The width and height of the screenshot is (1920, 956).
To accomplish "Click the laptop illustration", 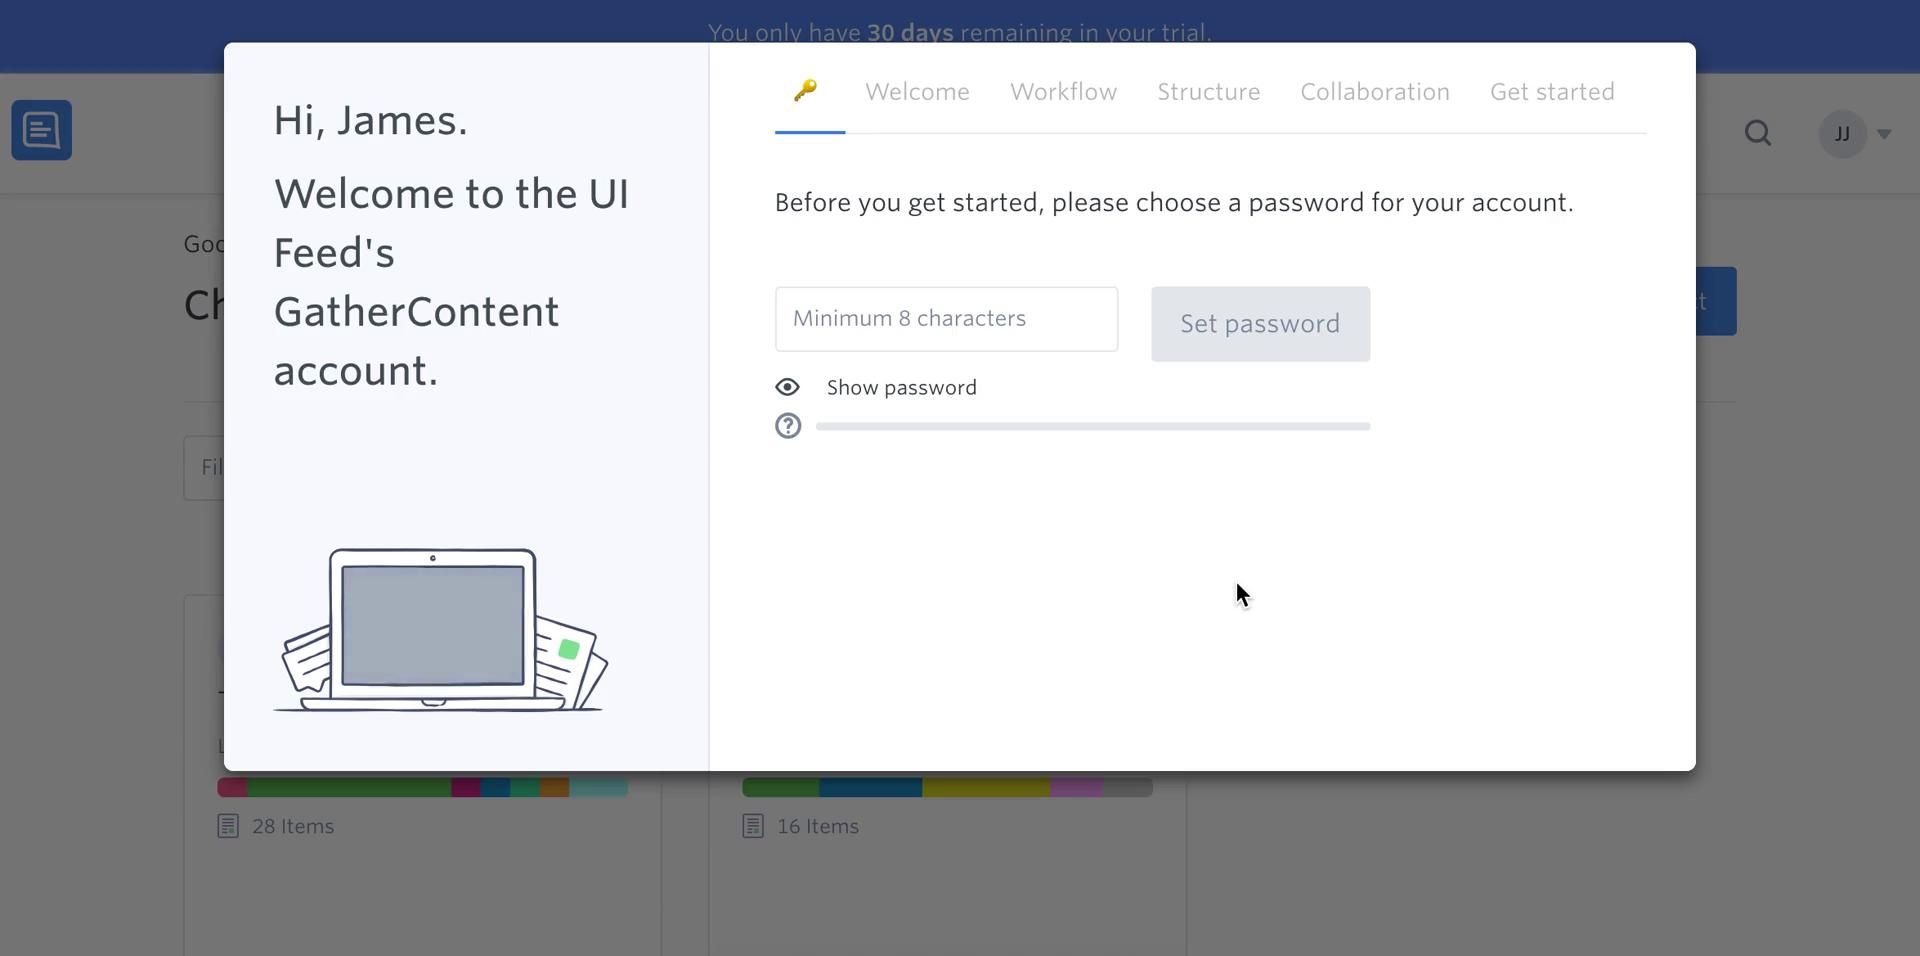I will pyautogui.click(x=440, y=630).
